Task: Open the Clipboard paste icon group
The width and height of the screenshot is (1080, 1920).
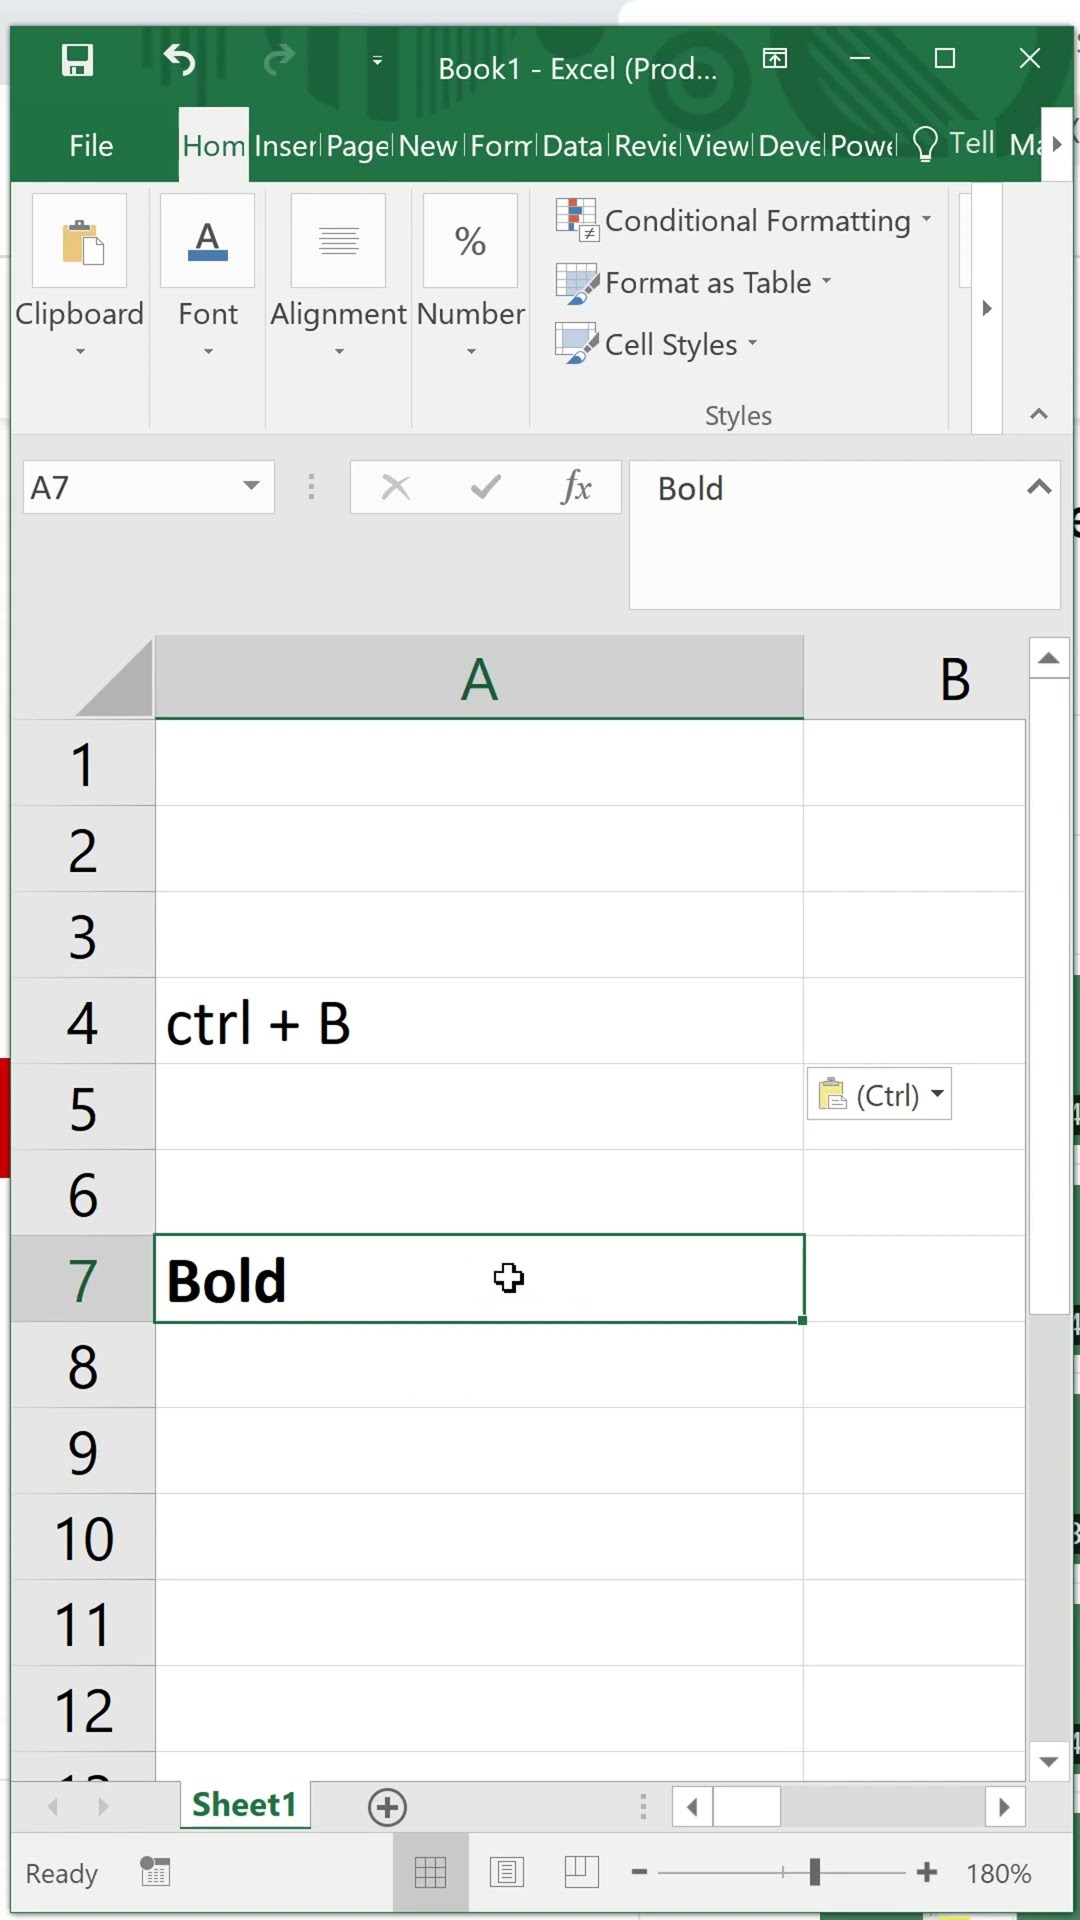Action: coord(79,241)
